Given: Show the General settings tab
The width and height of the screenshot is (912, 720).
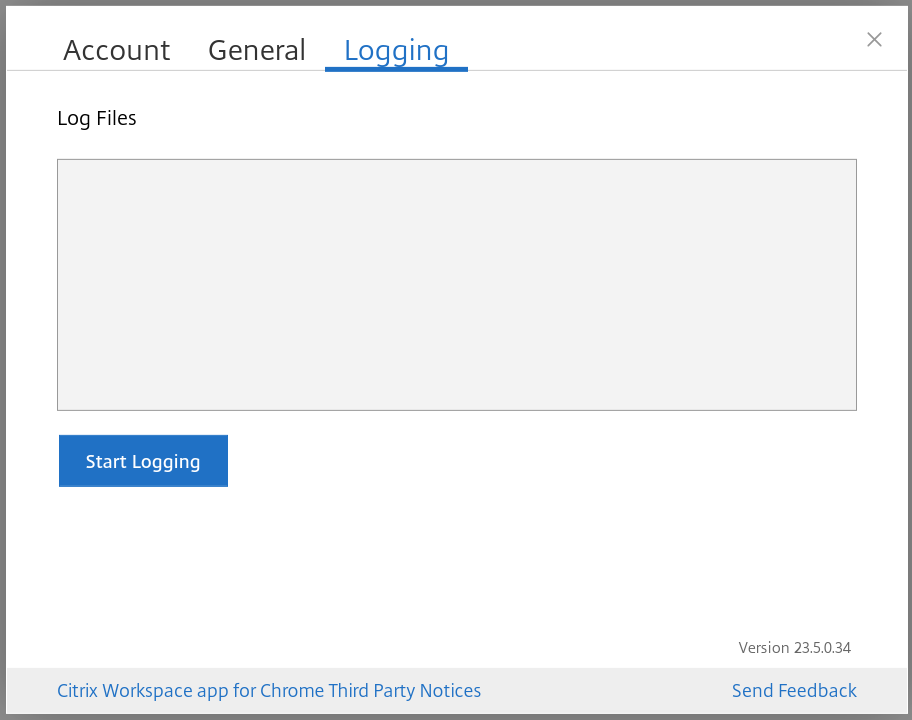Looking at the screenshot, I should (x=257, y=50).
